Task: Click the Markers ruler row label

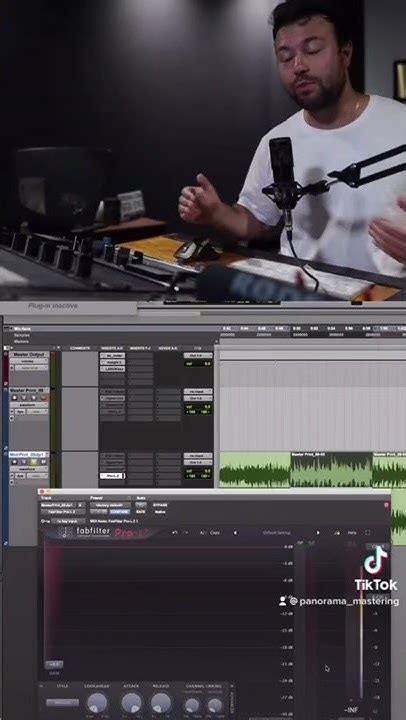Action: click(x=22, y=341)
